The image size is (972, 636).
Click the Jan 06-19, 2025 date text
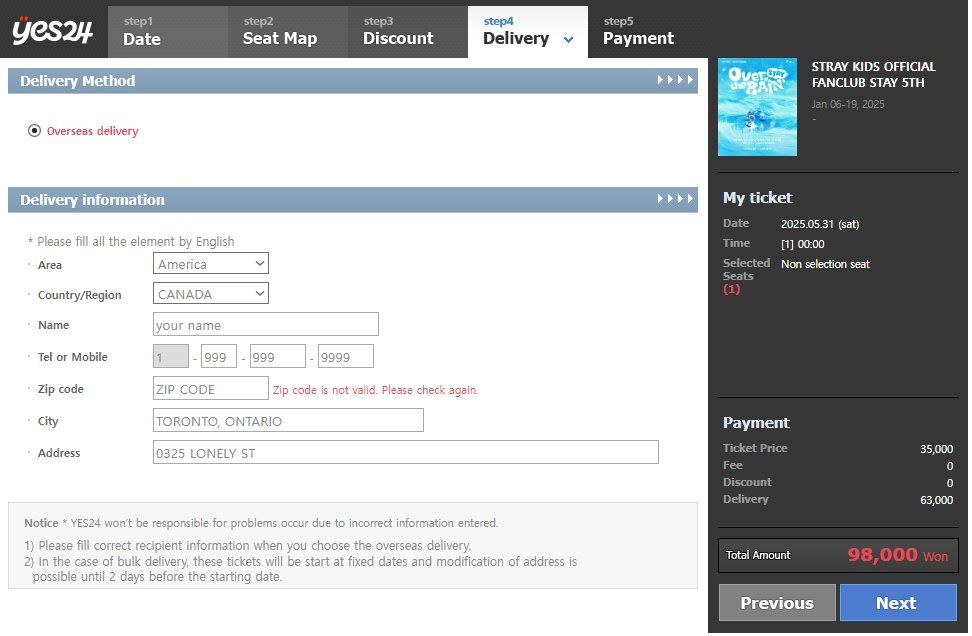pos(848,104)
